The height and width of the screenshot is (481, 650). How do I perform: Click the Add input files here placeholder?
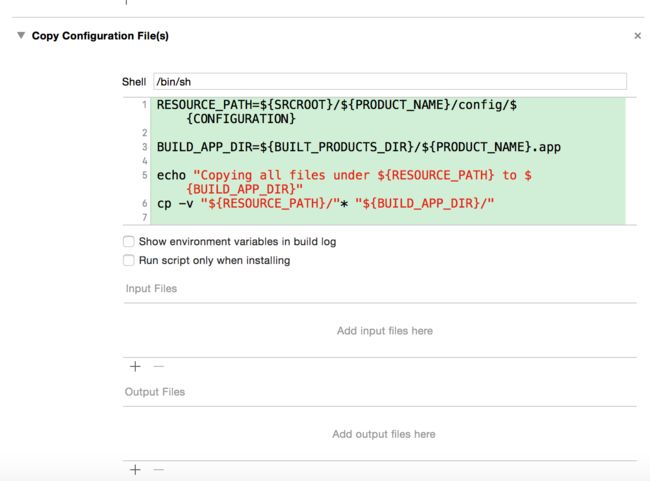pos(385,331)
